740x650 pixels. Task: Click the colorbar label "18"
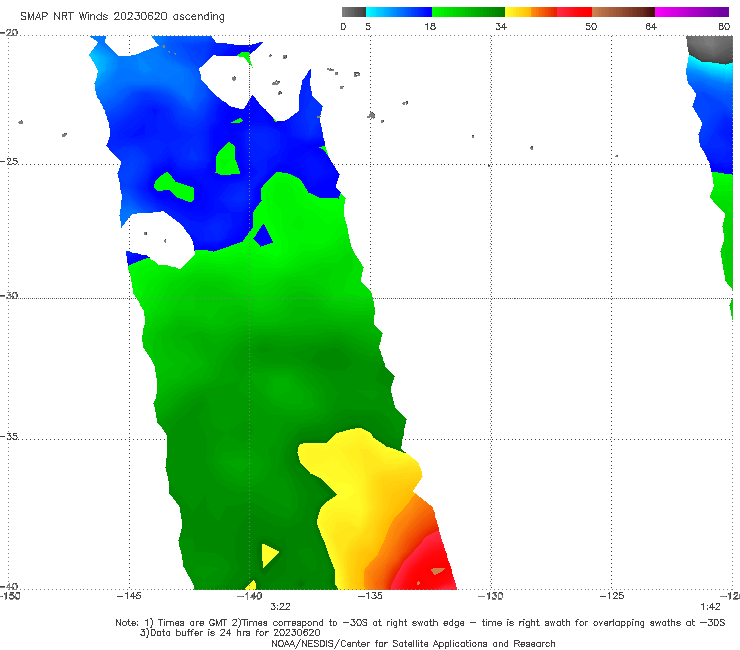[430, 26]
